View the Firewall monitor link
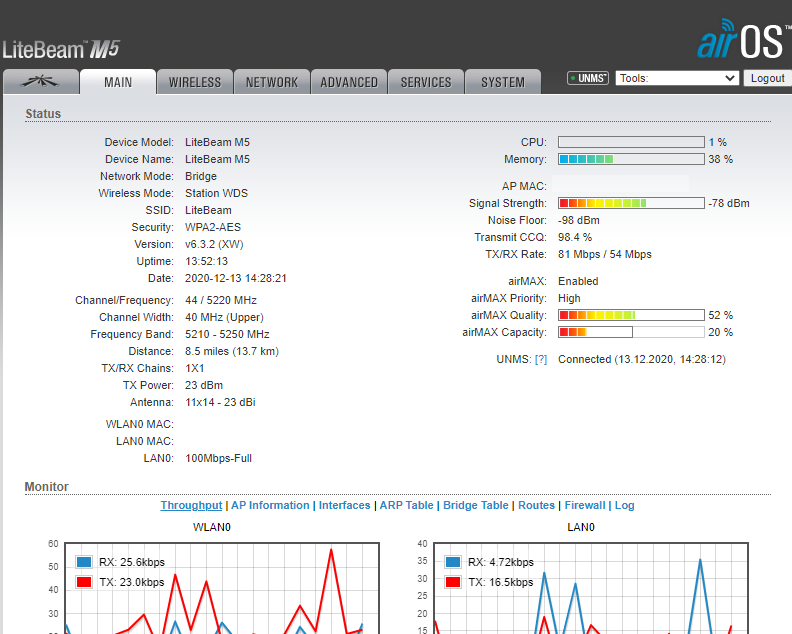 [585, 505]
